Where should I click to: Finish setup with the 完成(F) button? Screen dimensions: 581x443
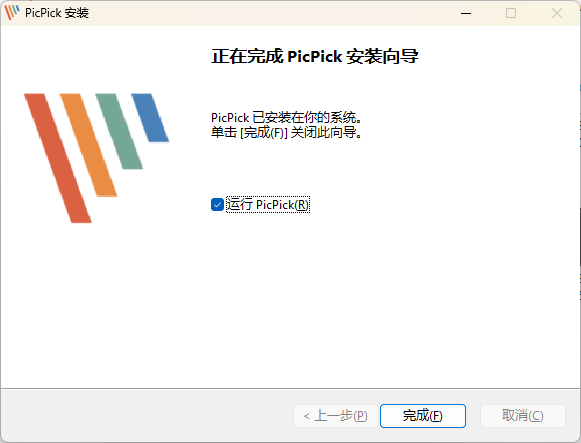click(423, 416)
